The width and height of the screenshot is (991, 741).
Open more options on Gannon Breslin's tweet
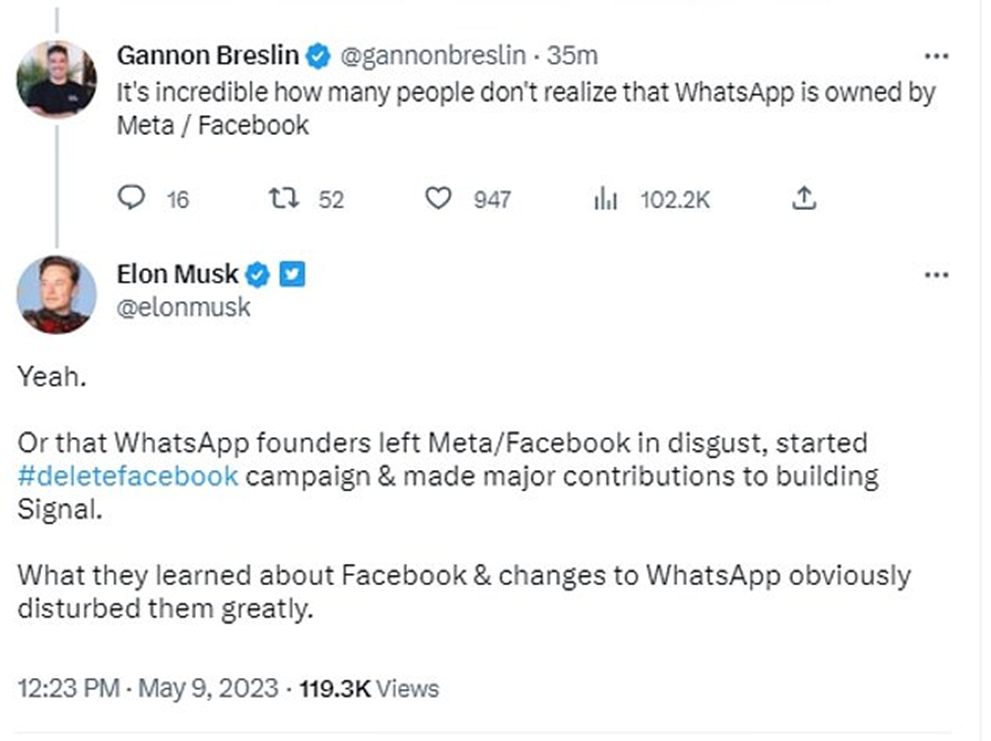coord(936,56)
